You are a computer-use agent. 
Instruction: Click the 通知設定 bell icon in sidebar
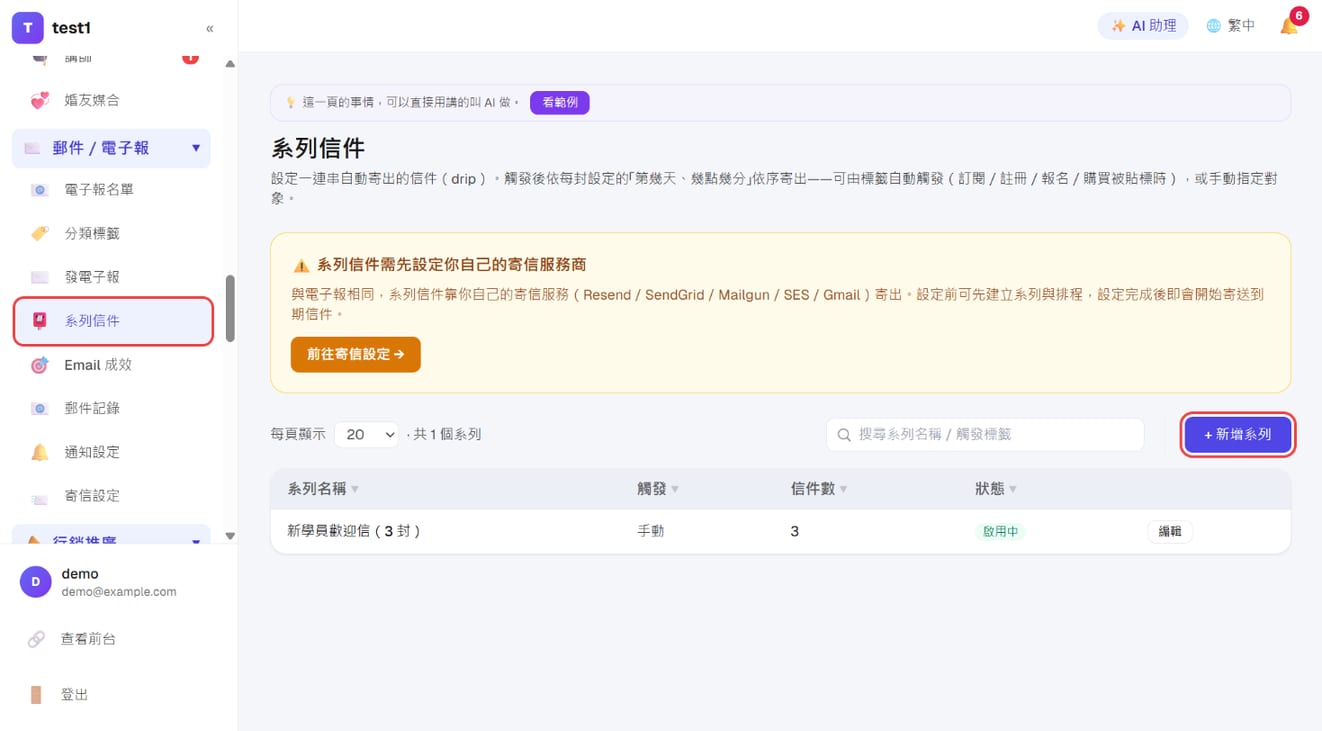40,452
